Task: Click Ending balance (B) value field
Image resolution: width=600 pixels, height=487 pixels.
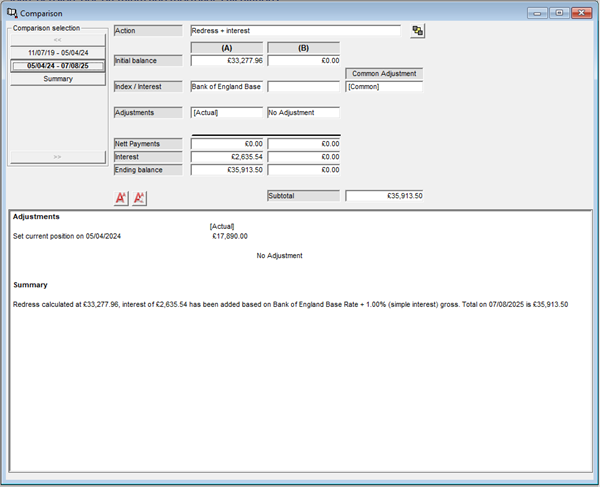Action: [303, 170]
